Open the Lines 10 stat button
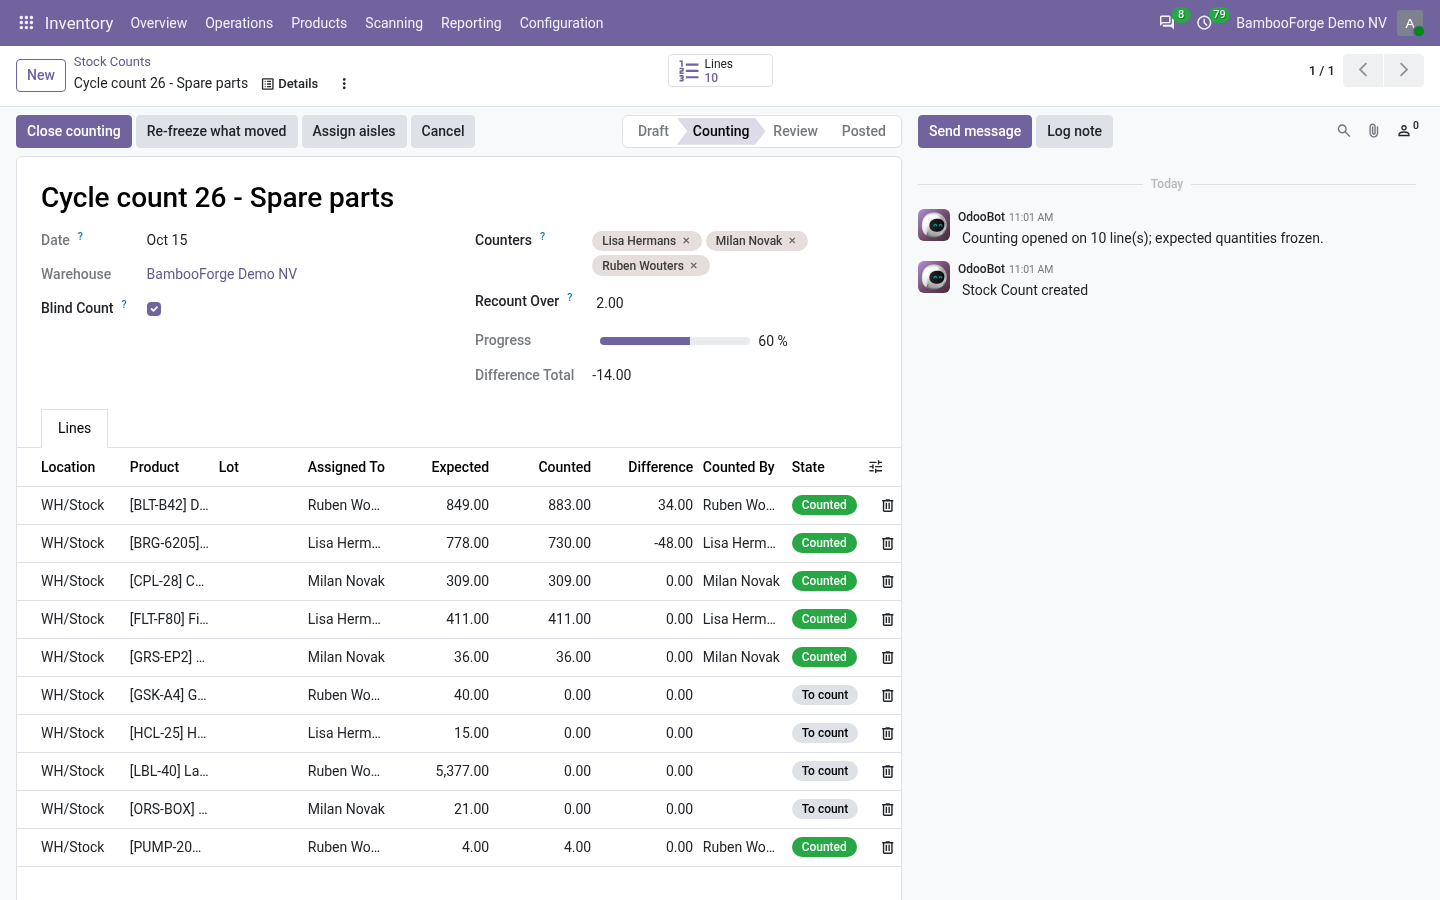1440x900 pixels. (720, 71)
